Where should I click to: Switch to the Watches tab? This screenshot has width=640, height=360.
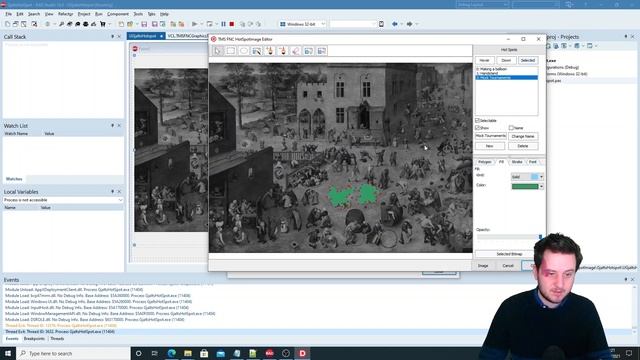(x=14, y=179)
